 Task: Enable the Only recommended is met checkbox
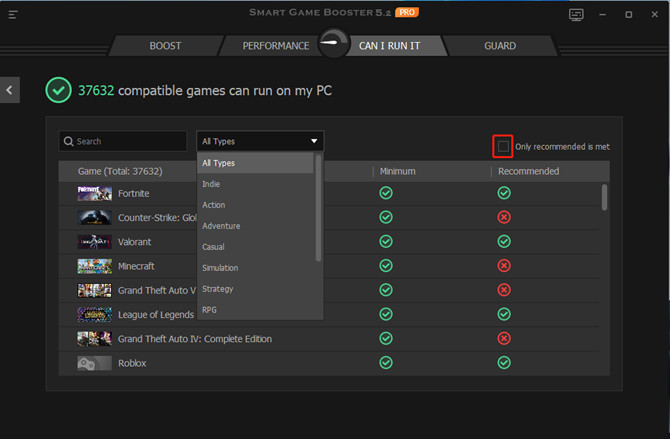coord(503,147)
